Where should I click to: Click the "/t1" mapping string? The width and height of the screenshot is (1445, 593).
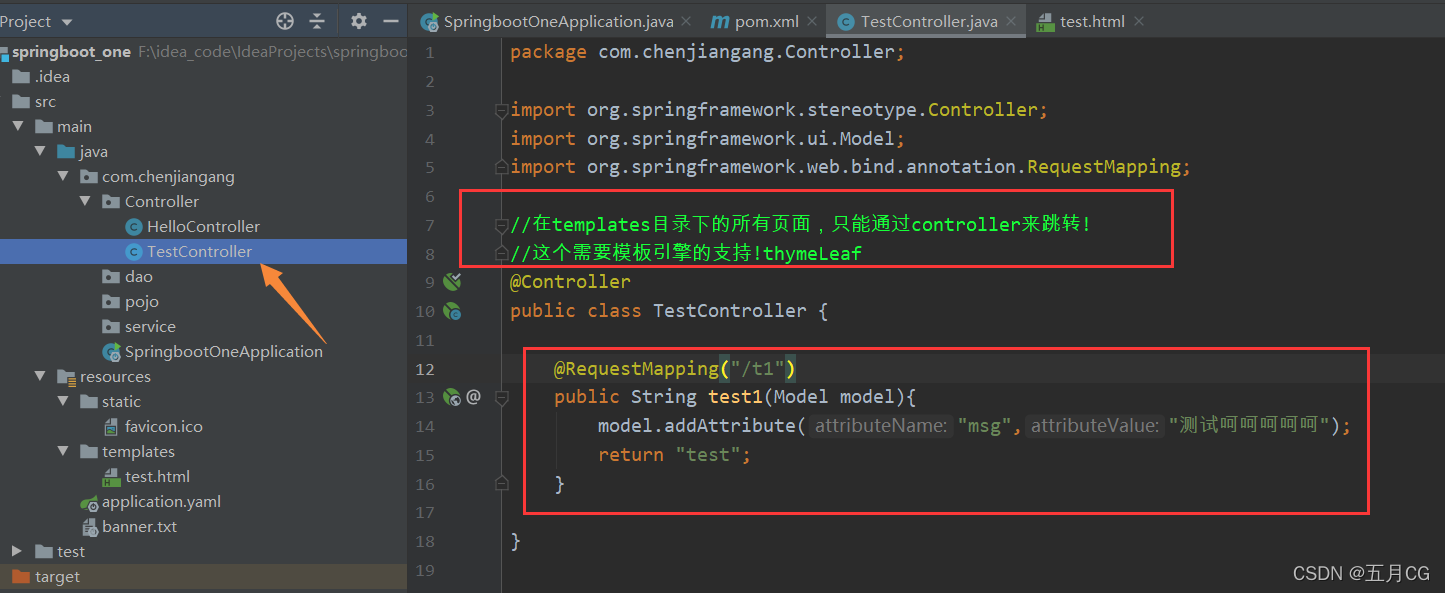pyautogui.click(x=758, y=369)
